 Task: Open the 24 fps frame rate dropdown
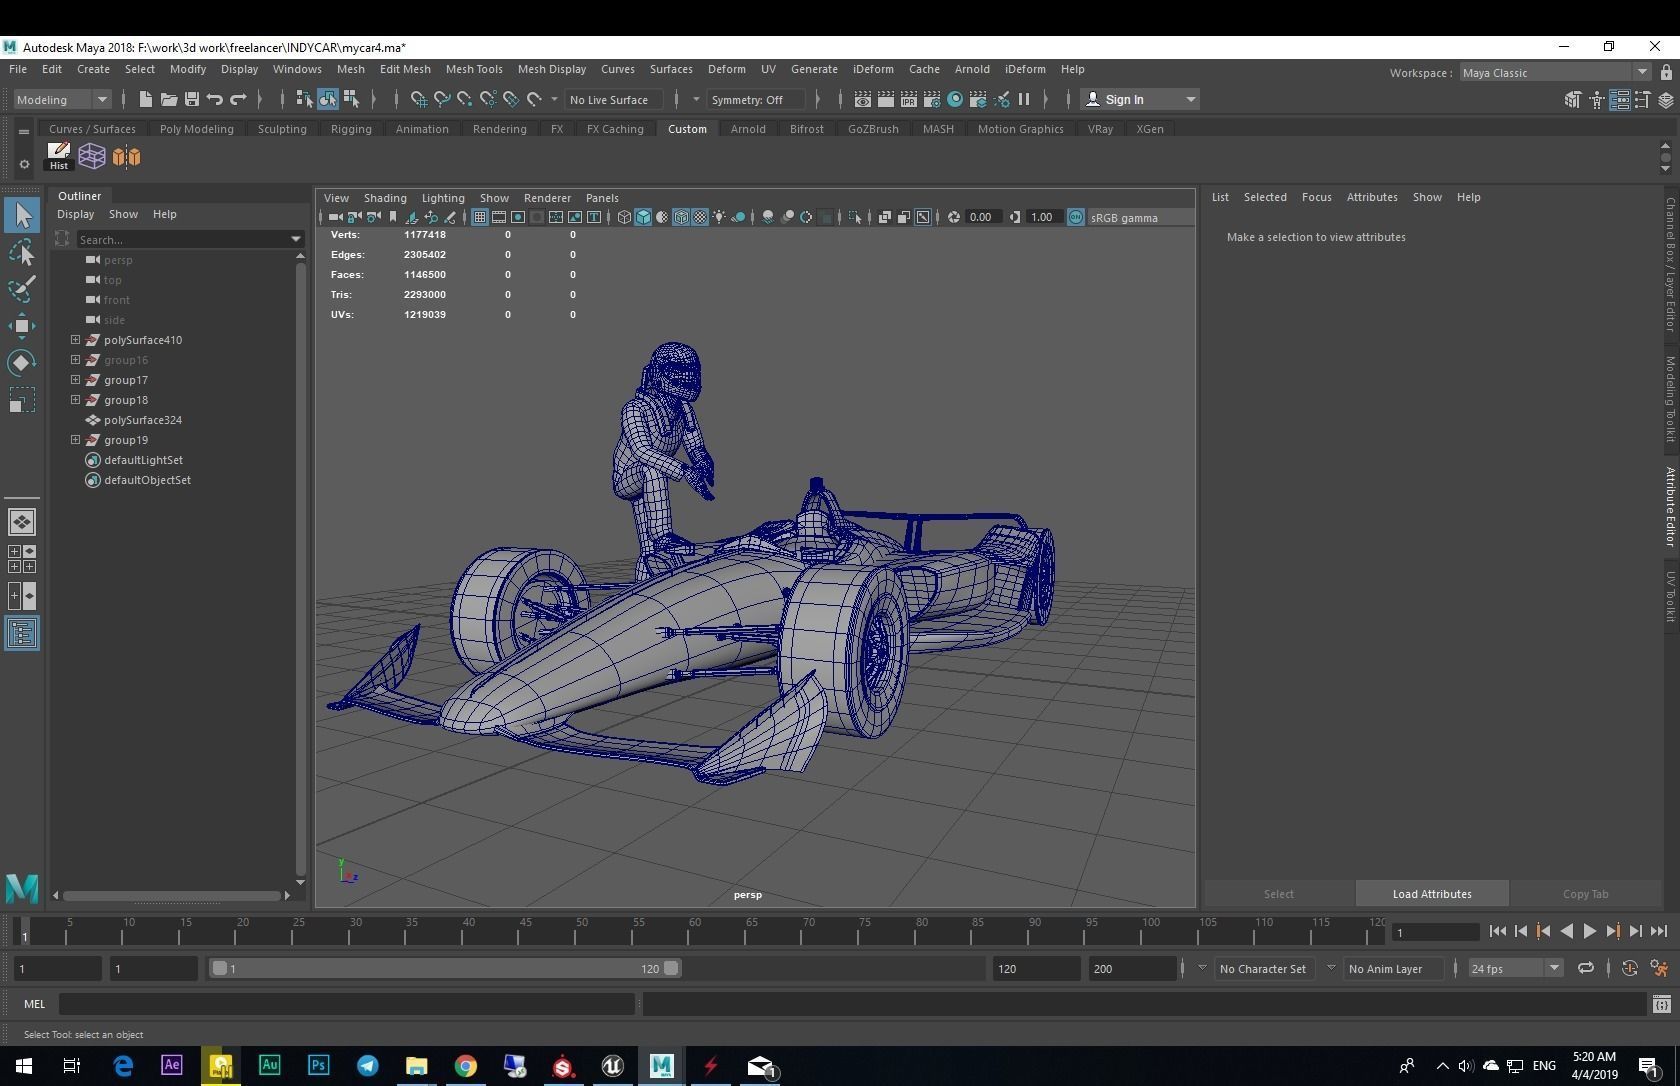tap(1515, 968)
